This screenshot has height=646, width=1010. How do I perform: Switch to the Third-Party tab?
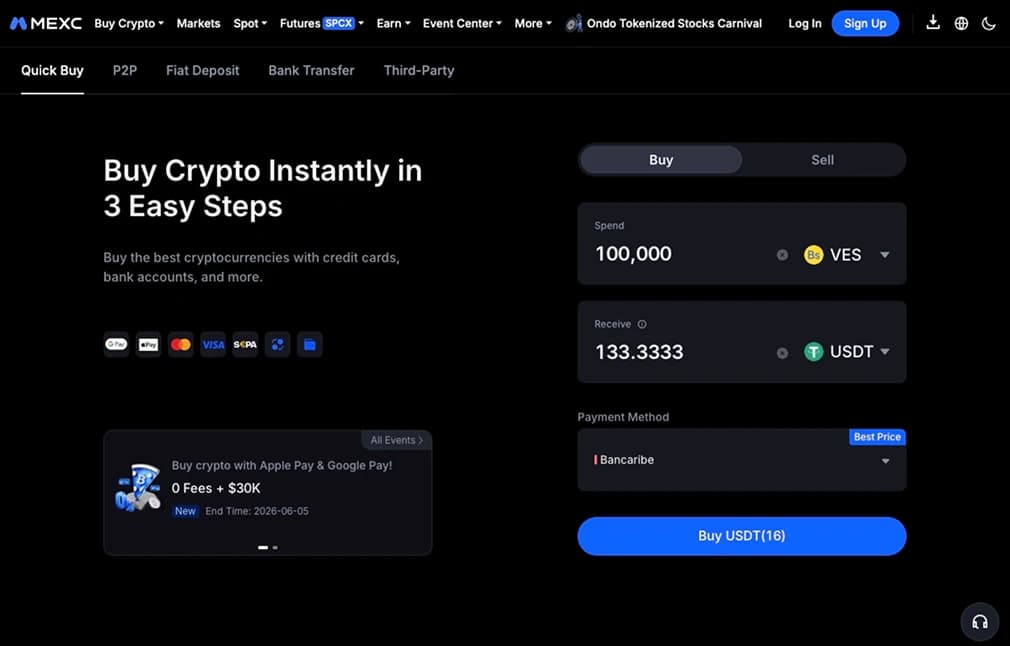[419, 71]
